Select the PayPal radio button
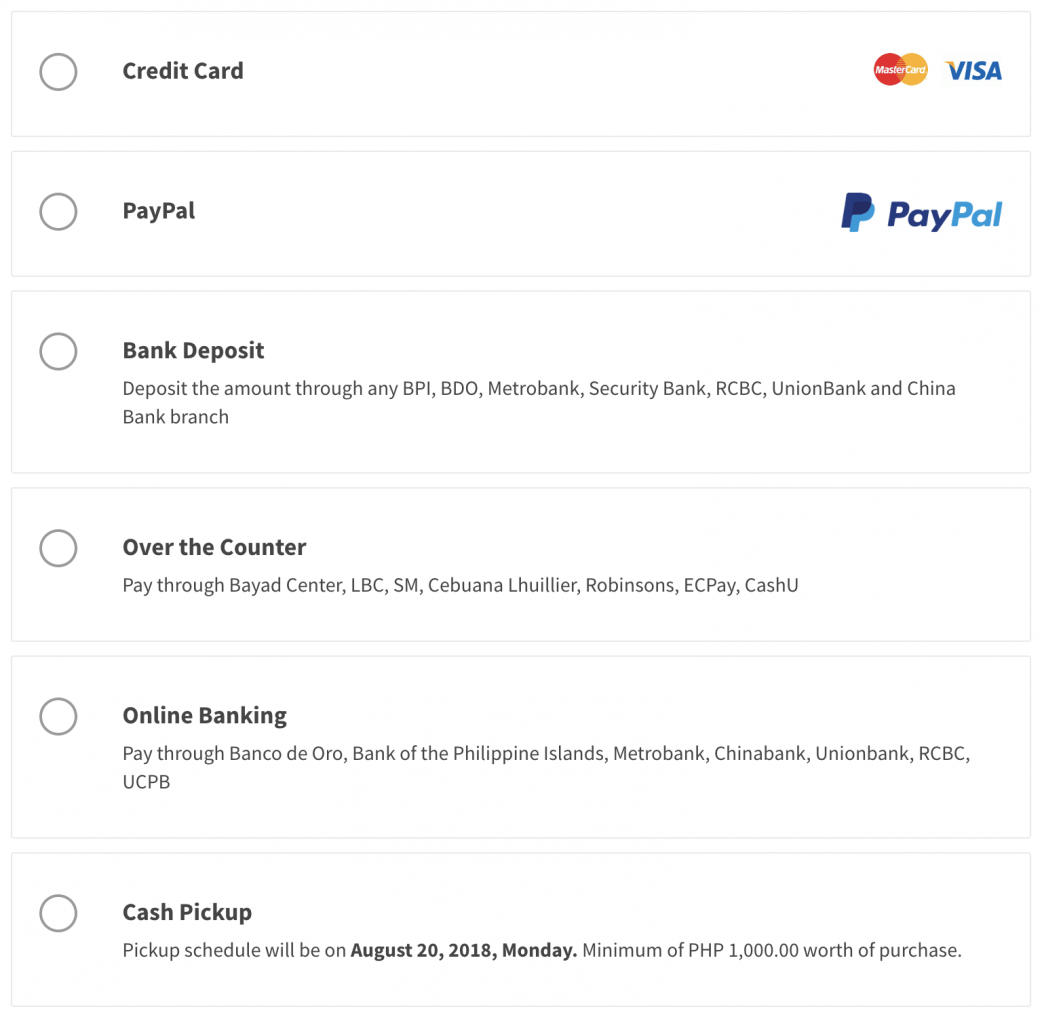This screenshot has height=1011, width=1042. (58, 211)
